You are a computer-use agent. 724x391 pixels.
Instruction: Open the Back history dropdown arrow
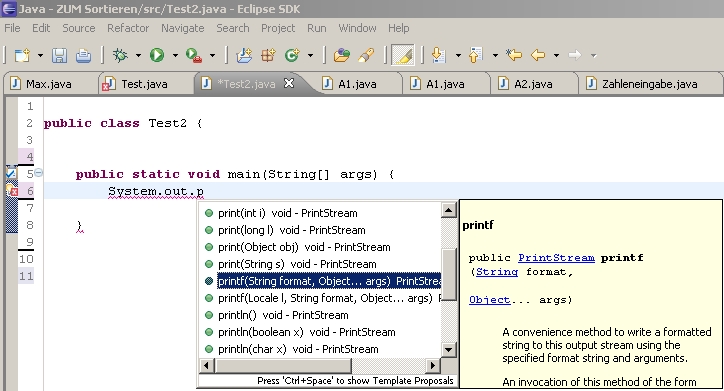pos(556,56)
